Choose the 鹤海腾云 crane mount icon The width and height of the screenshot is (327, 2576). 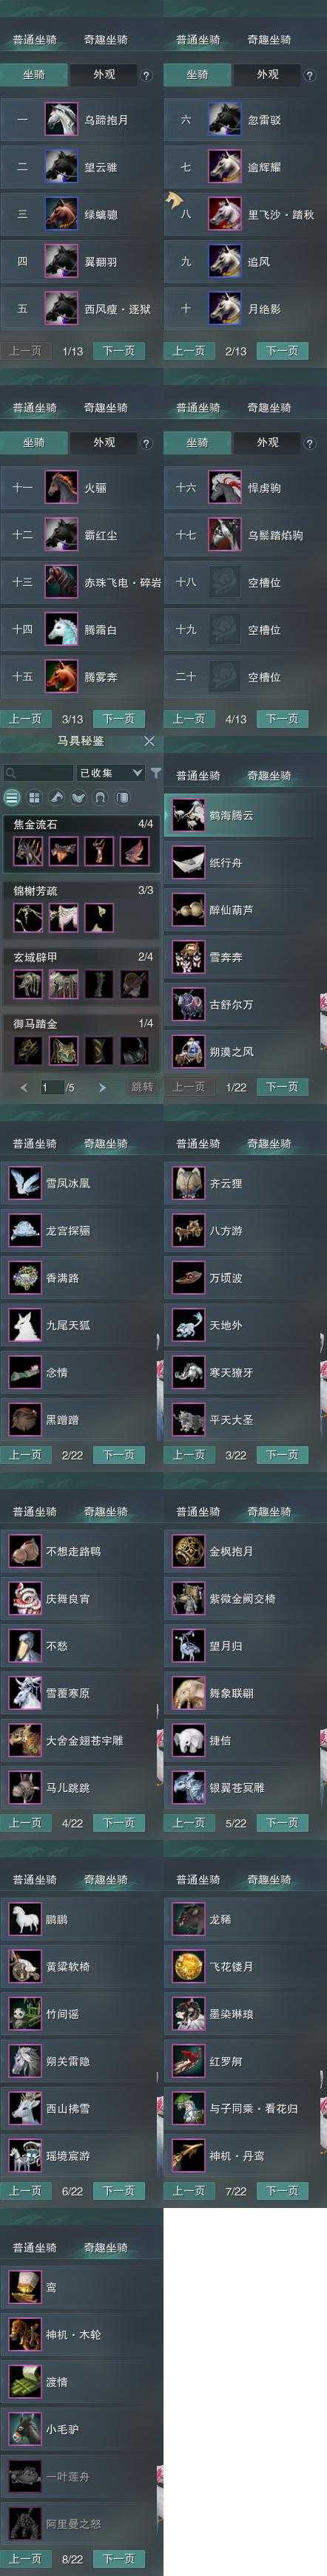click(189, 815)
